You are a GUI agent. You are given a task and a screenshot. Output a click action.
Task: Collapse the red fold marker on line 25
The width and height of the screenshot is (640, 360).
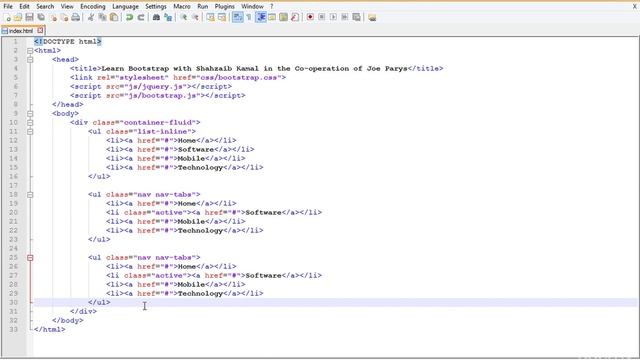30,258
